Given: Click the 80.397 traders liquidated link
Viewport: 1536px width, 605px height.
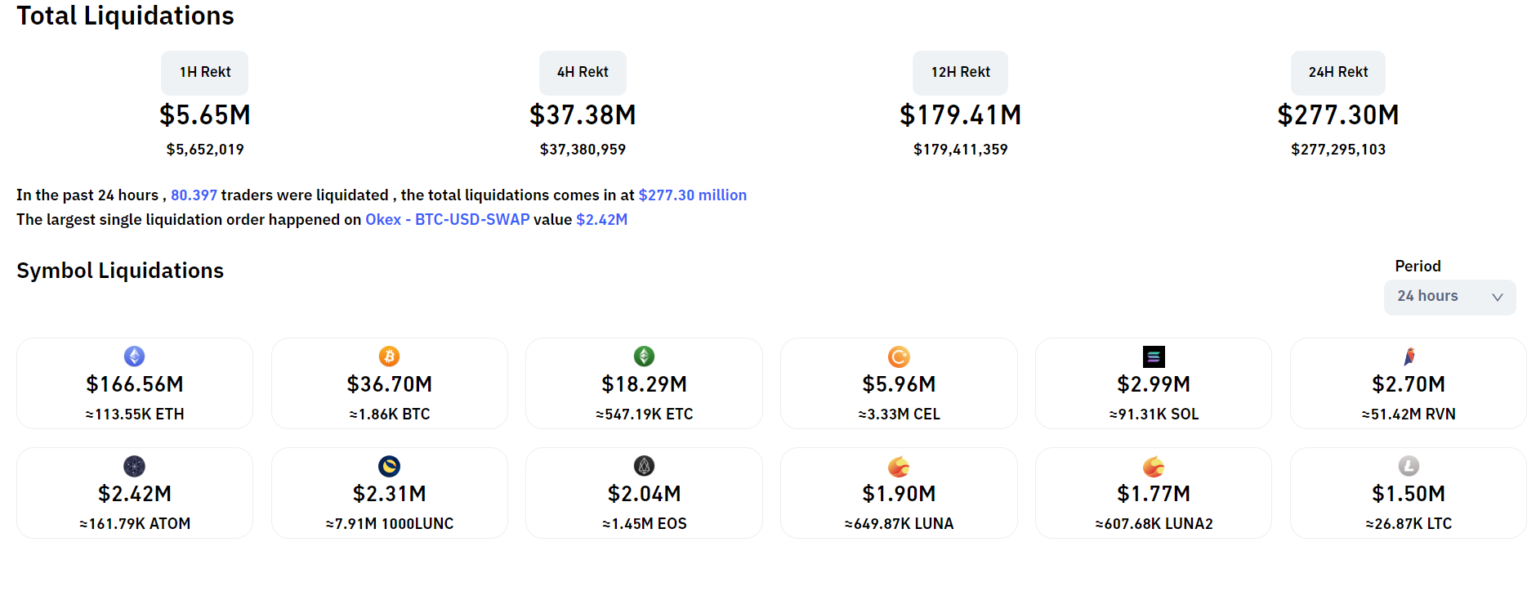Looking at the screenshot, I should [x=194, y=195].
